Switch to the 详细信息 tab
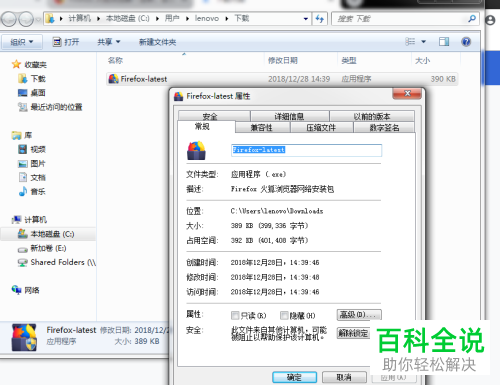 pyautogui.click(x=289, y=116)
